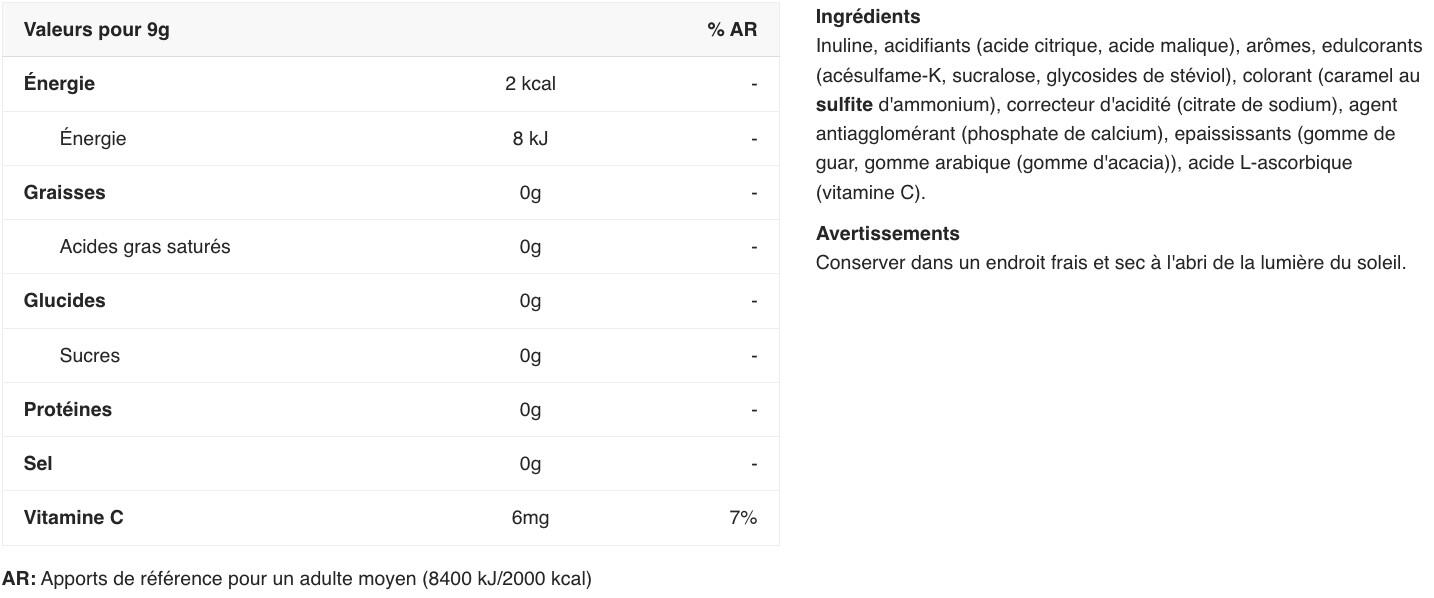The height and width of the screenshot is (598, 1434).
Task: Click the "Avertissements" heading
Action: (x=887, y=234)
